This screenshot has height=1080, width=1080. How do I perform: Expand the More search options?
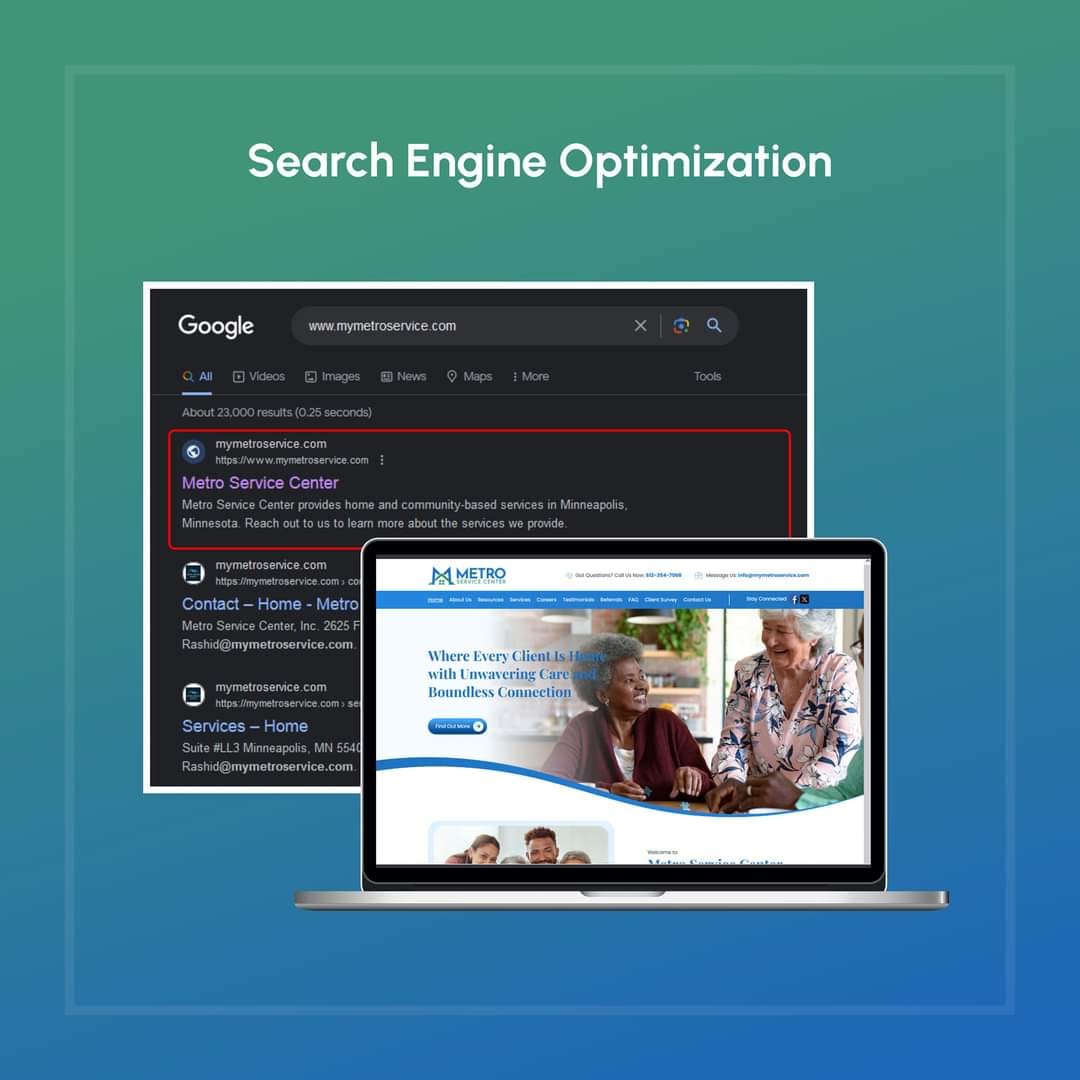click(x=530, y=377)
